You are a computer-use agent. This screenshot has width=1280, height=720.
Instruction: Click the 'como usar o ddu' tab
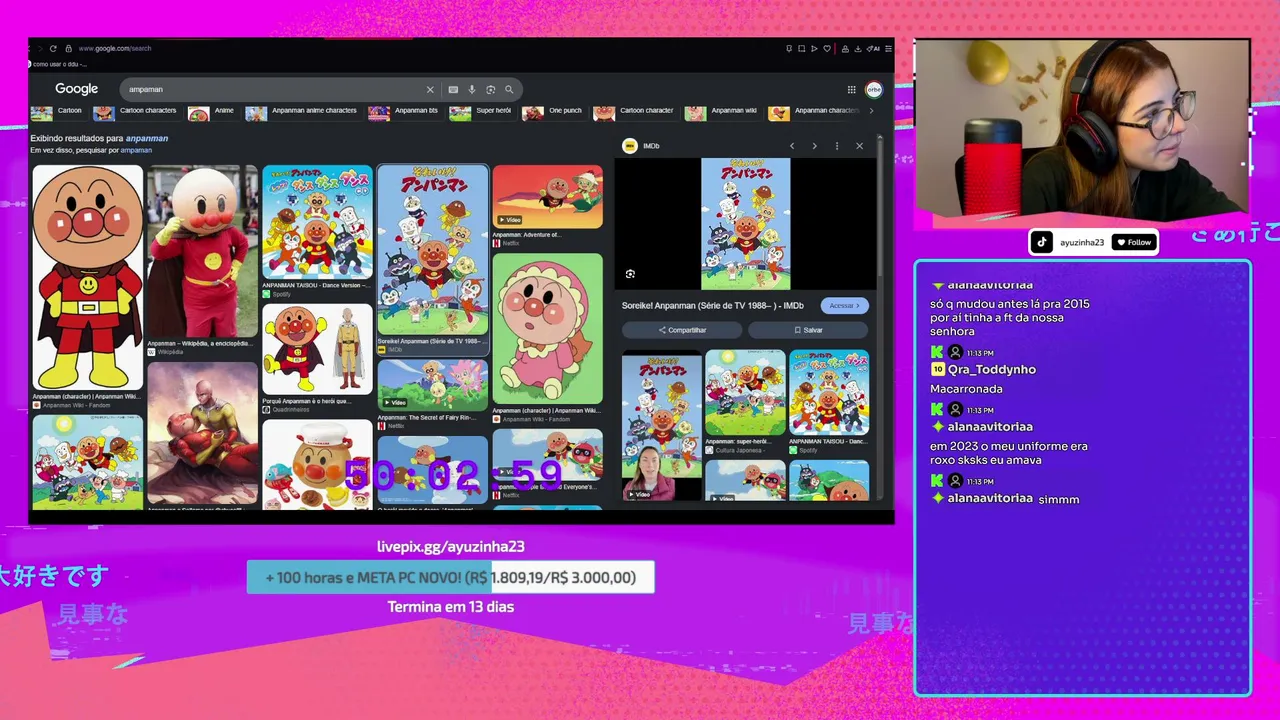59,64
